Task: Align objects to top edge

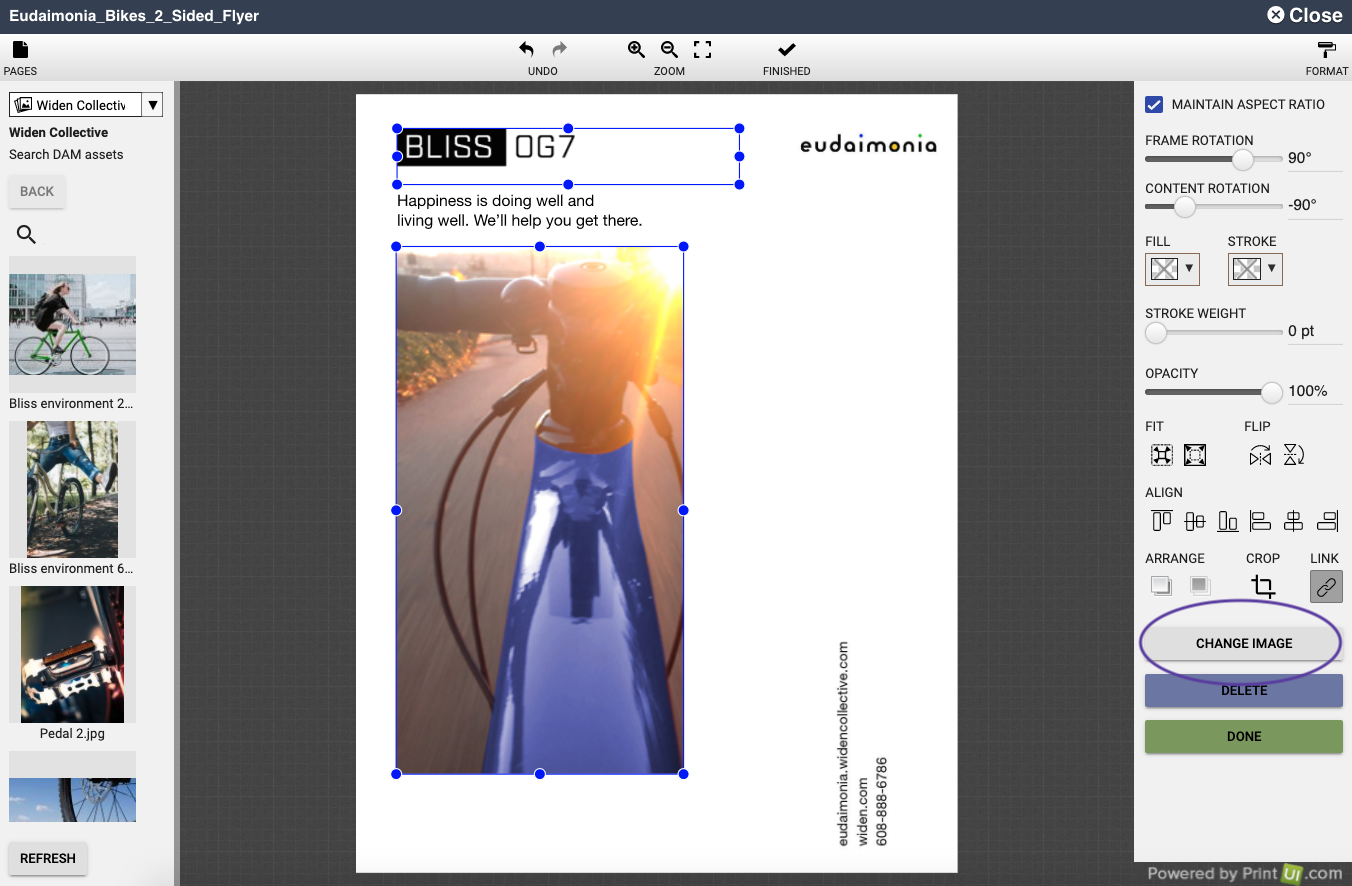Action: coord(1161,521)
